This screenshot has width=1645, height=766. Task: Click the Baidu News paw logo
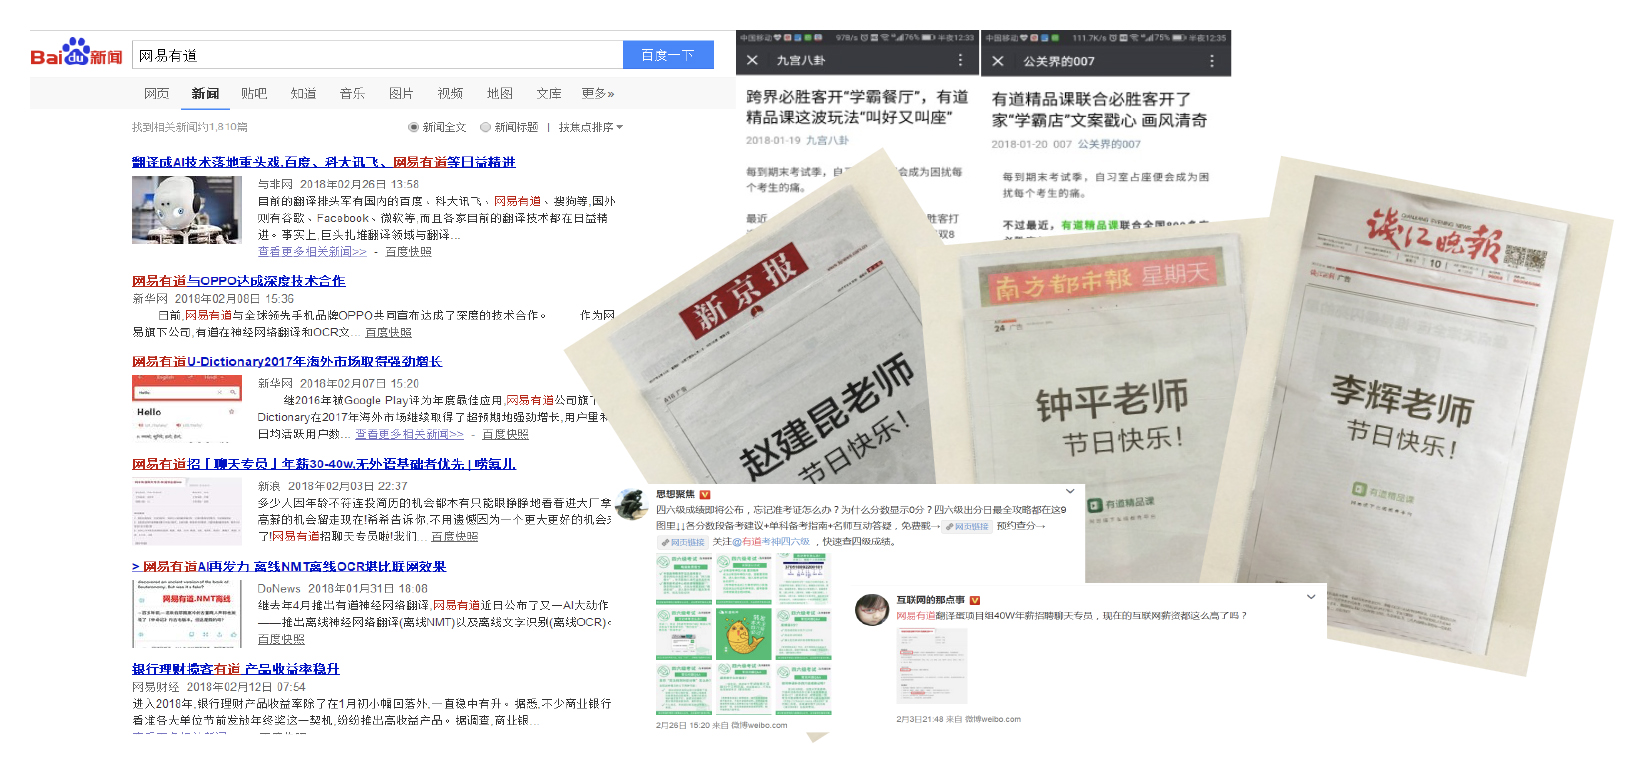tap(76, 54)
